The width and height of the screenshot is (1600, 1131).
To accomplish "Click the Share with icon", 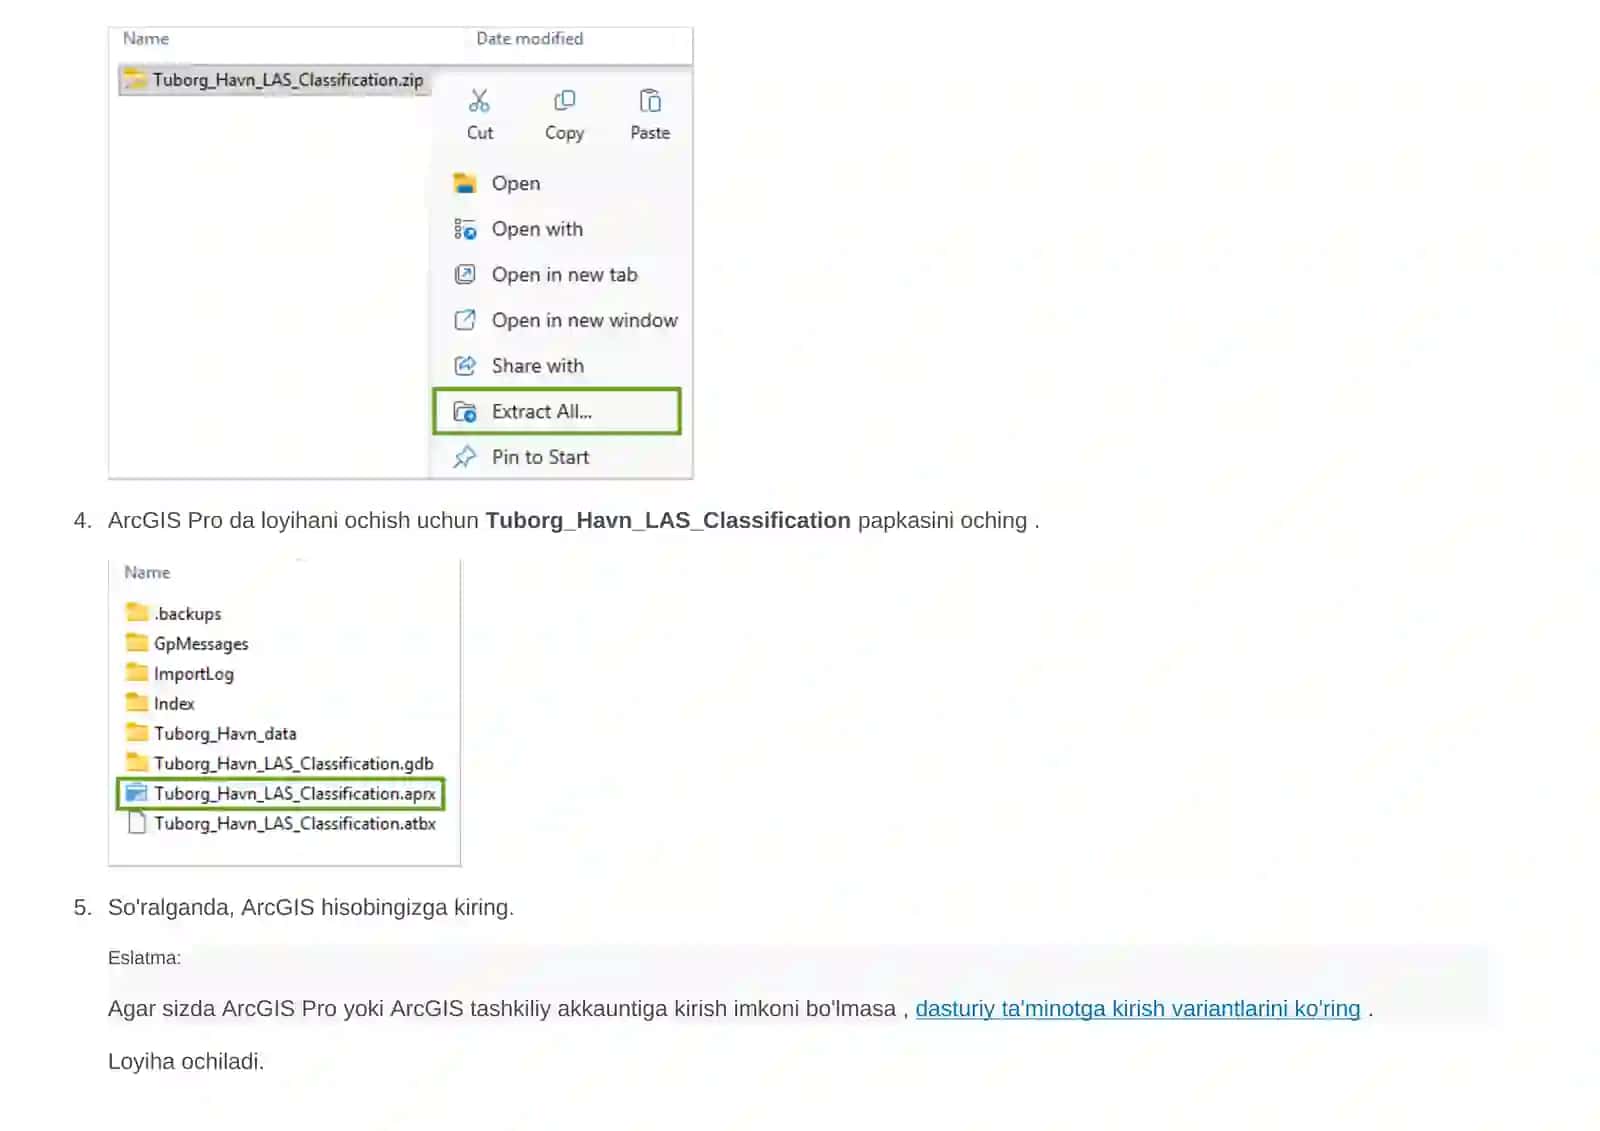I will coord(465,366).
